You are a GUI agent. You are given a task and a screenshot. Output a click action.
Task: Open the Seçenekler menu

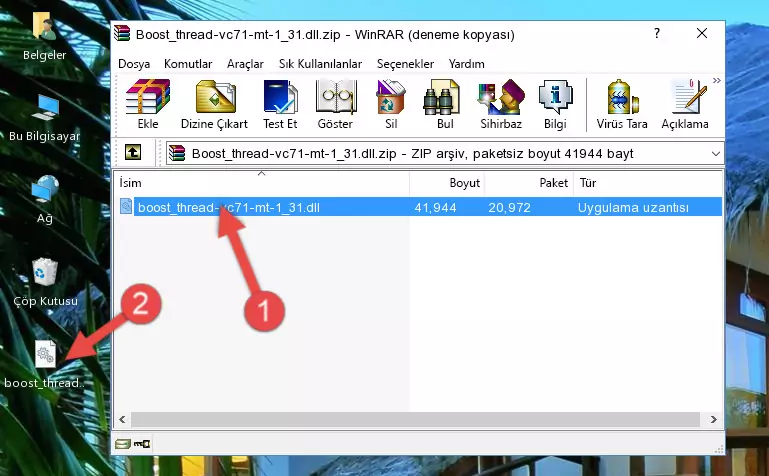point(405,64)
